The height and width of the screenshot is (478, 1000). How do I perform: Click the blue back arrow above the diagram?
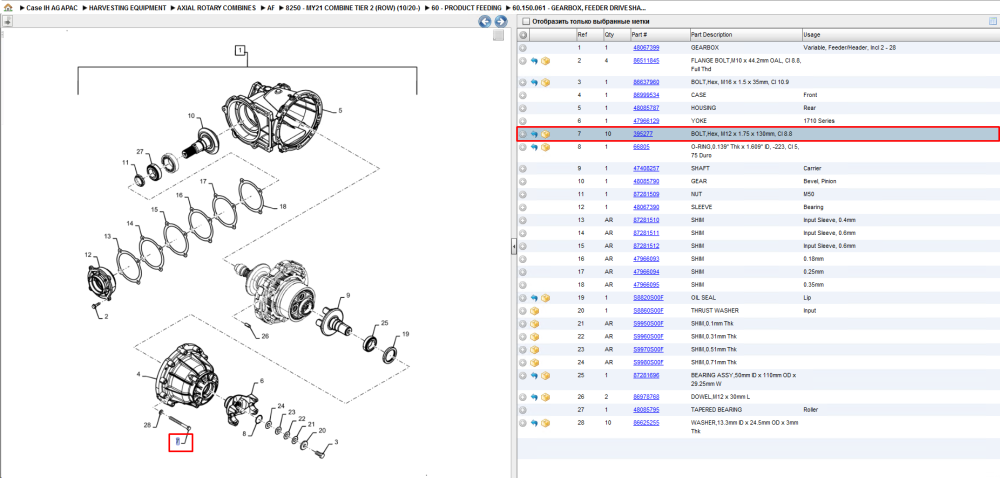click(x=485, y=22)
